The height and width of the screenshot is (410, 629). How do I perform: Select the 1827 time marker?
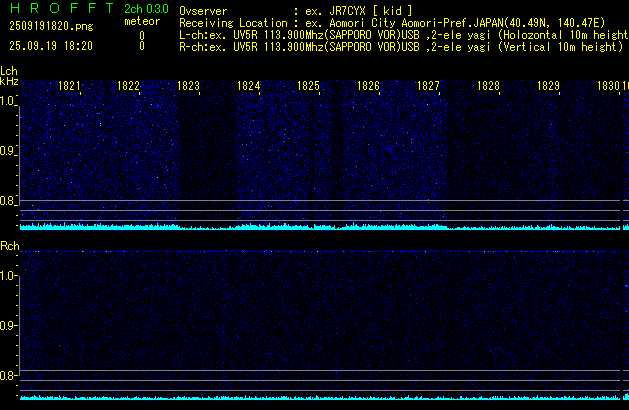(428, 87)
